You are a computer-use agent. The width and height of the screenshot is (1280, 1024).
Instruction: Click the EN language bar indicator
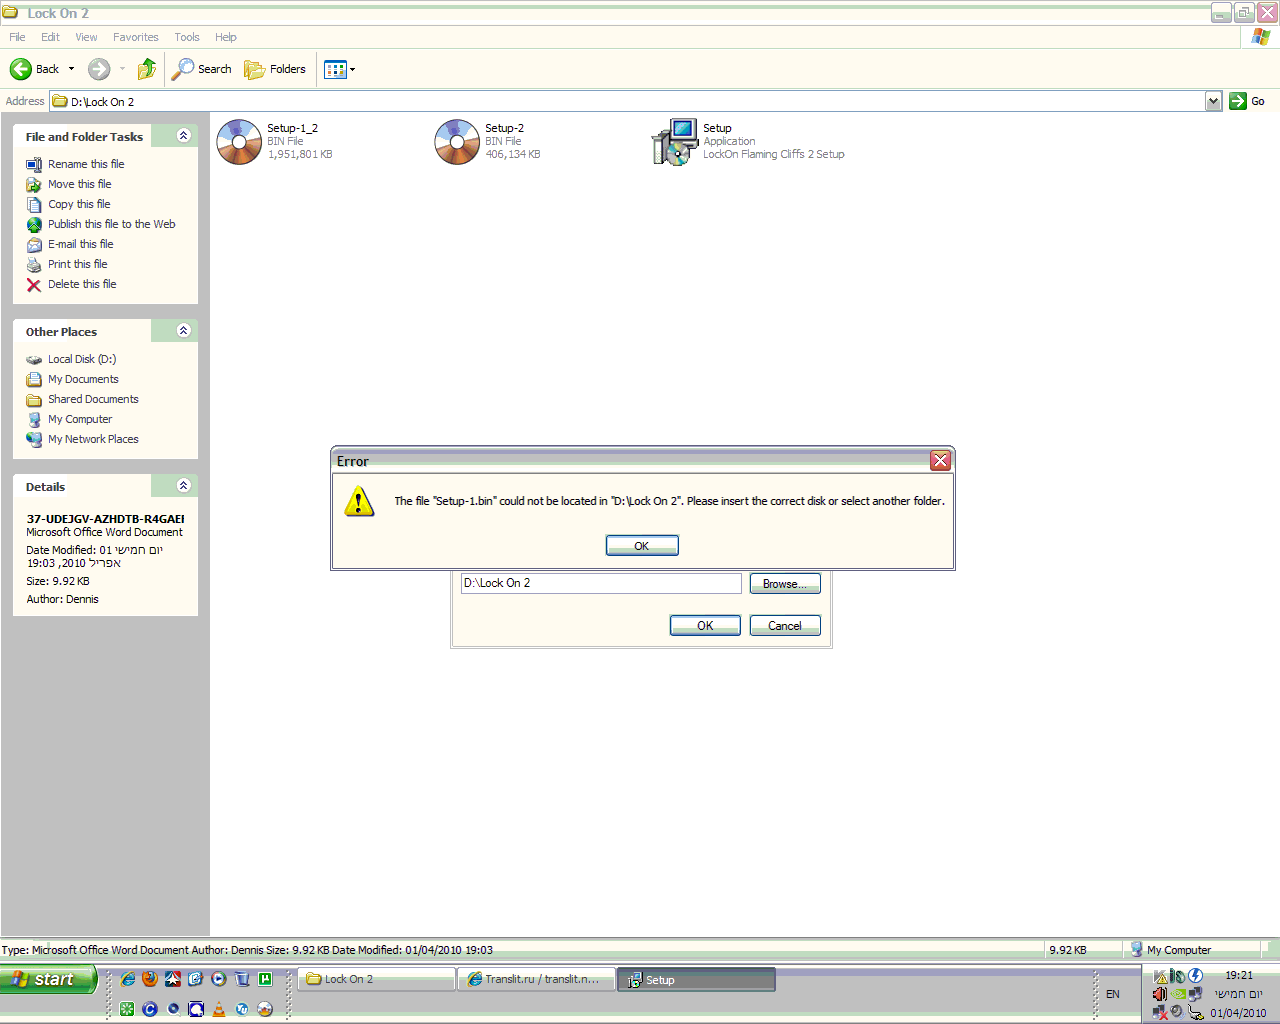pyautogui.click(x=1113, y=994)
